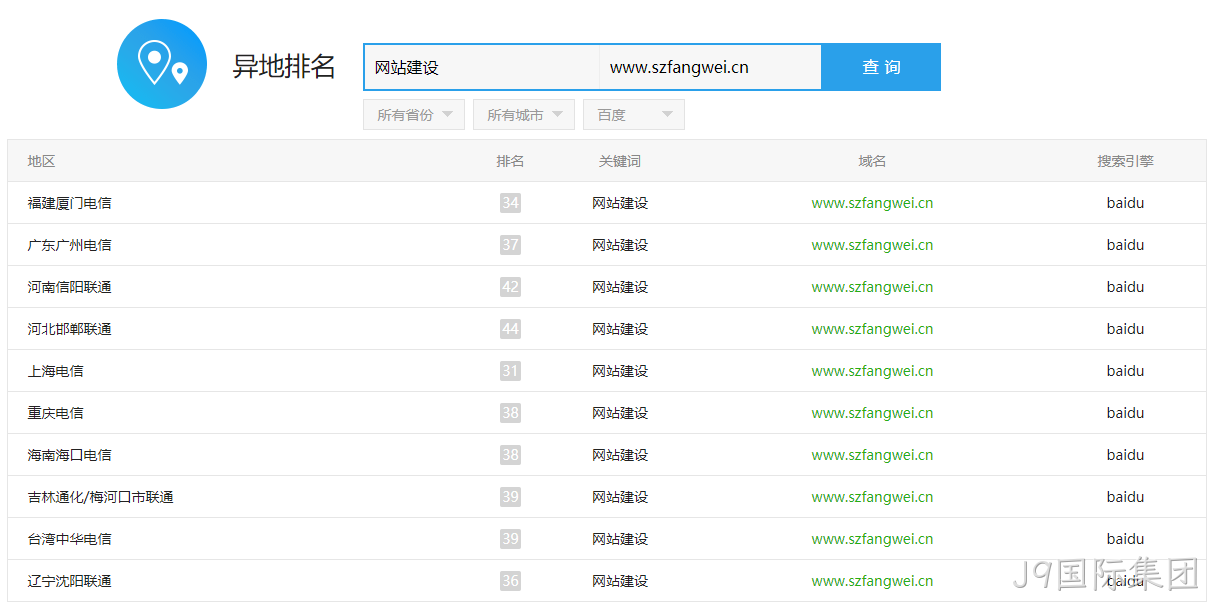Open domain link in 上海电信 row
1215x605 pixels.
point(872,371)
